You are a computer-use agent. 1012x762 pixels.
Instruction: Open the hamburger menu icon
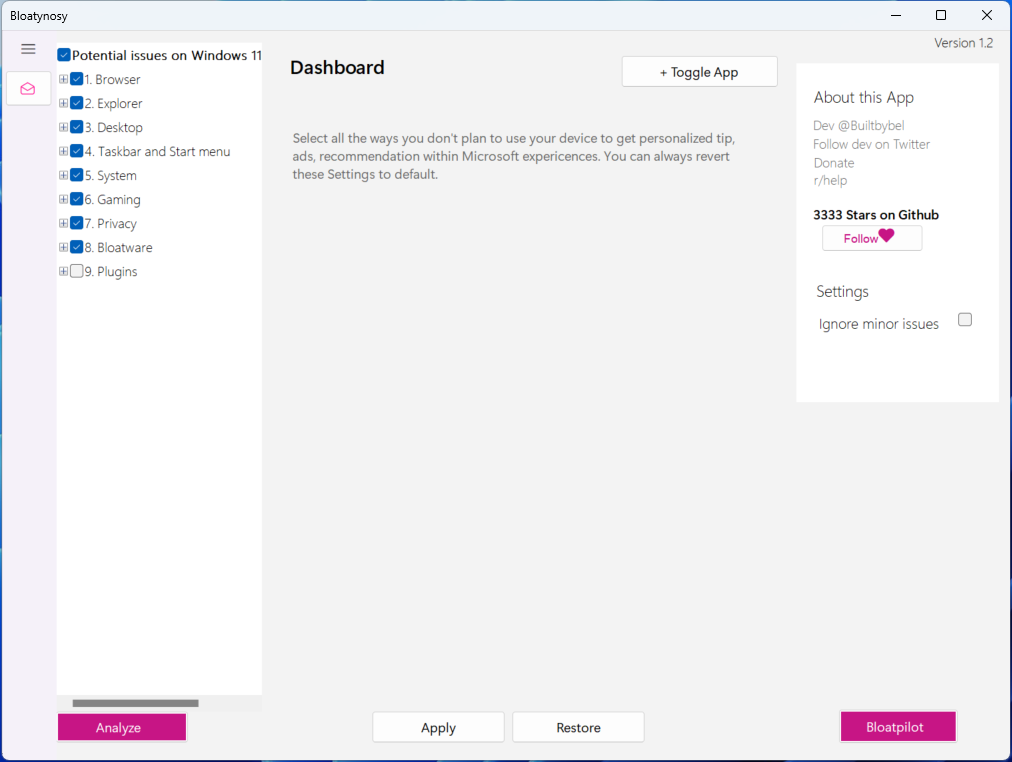point(28,48)
